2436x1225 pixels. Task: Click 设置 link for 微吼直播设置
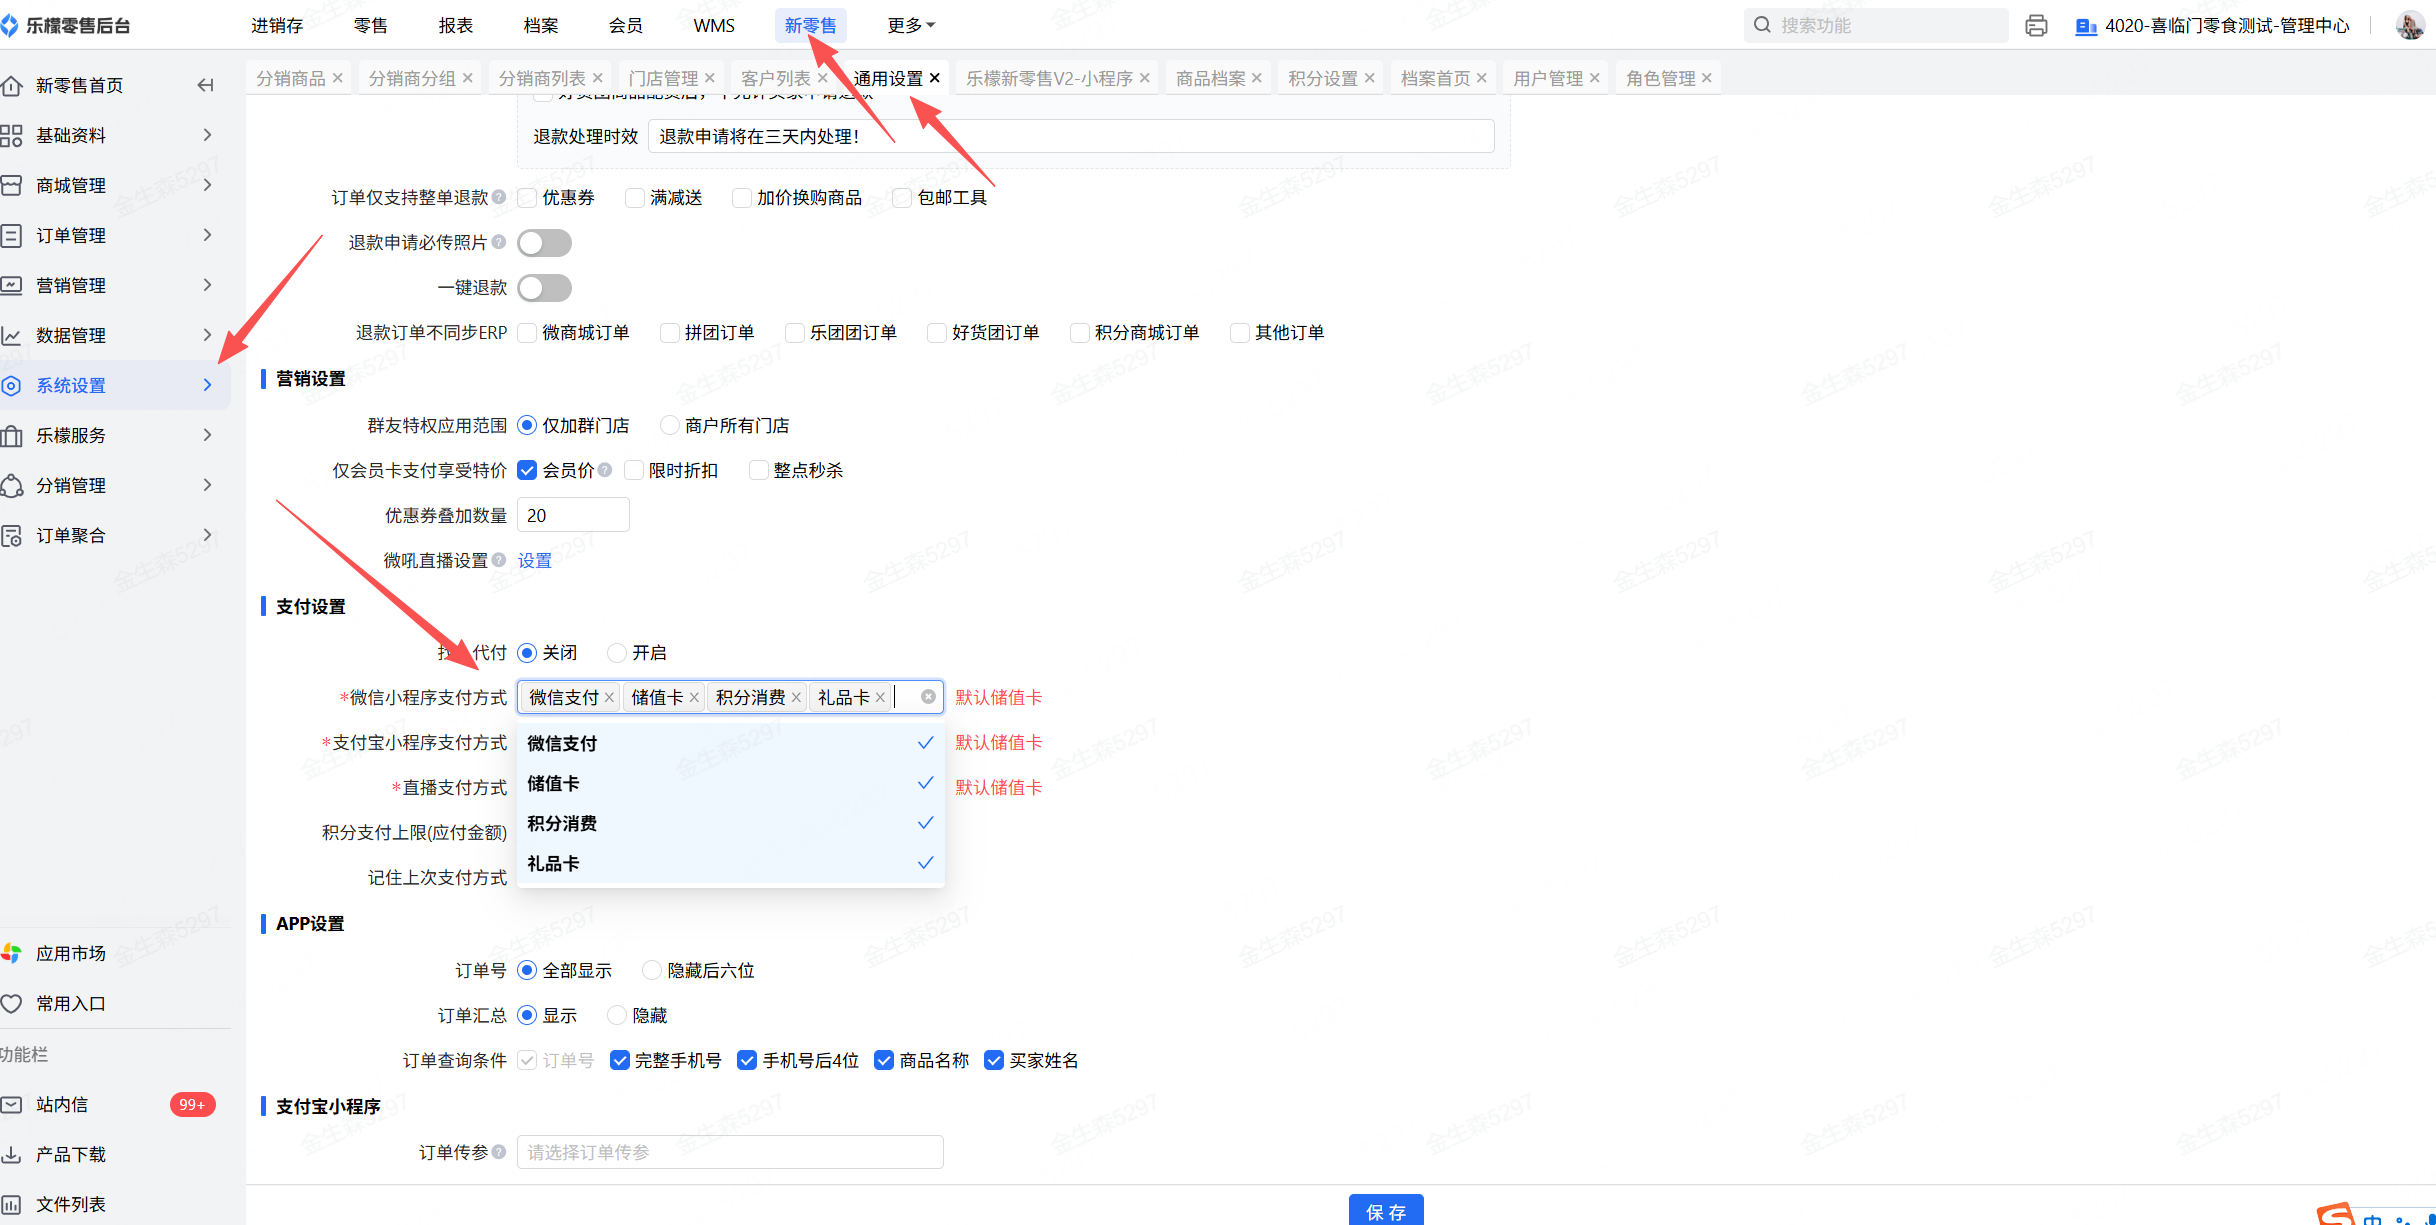pos(534,560)
